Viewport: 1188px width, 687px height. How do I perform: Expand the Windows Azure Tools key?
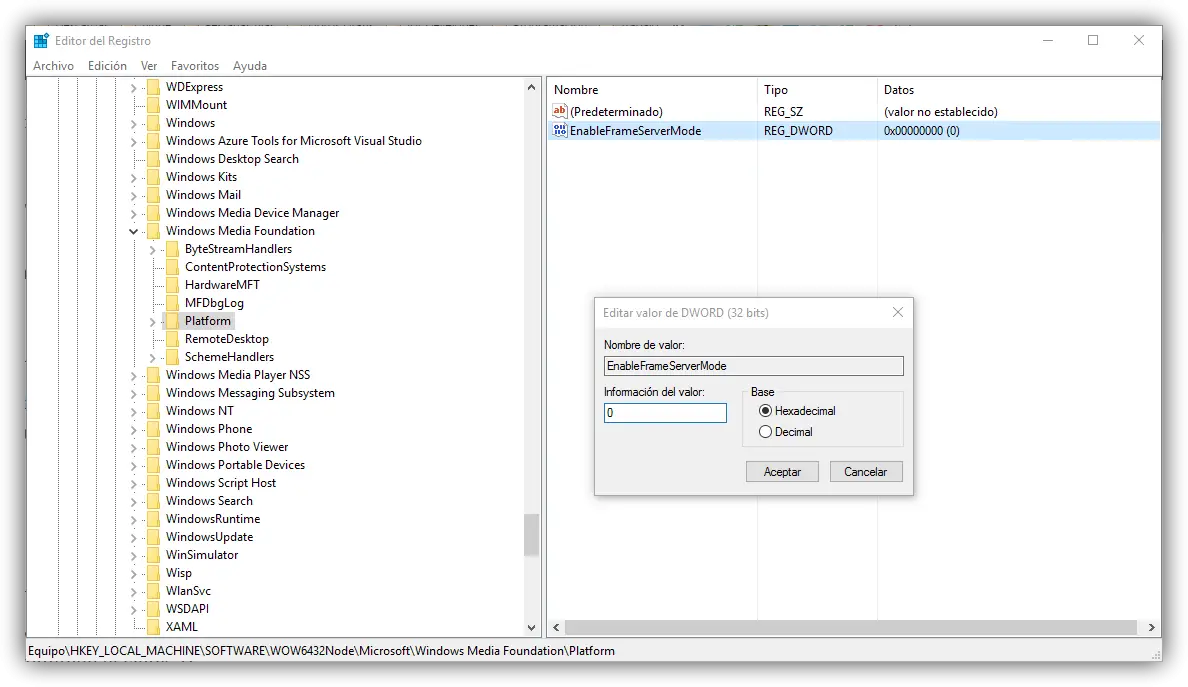(133, 141)
